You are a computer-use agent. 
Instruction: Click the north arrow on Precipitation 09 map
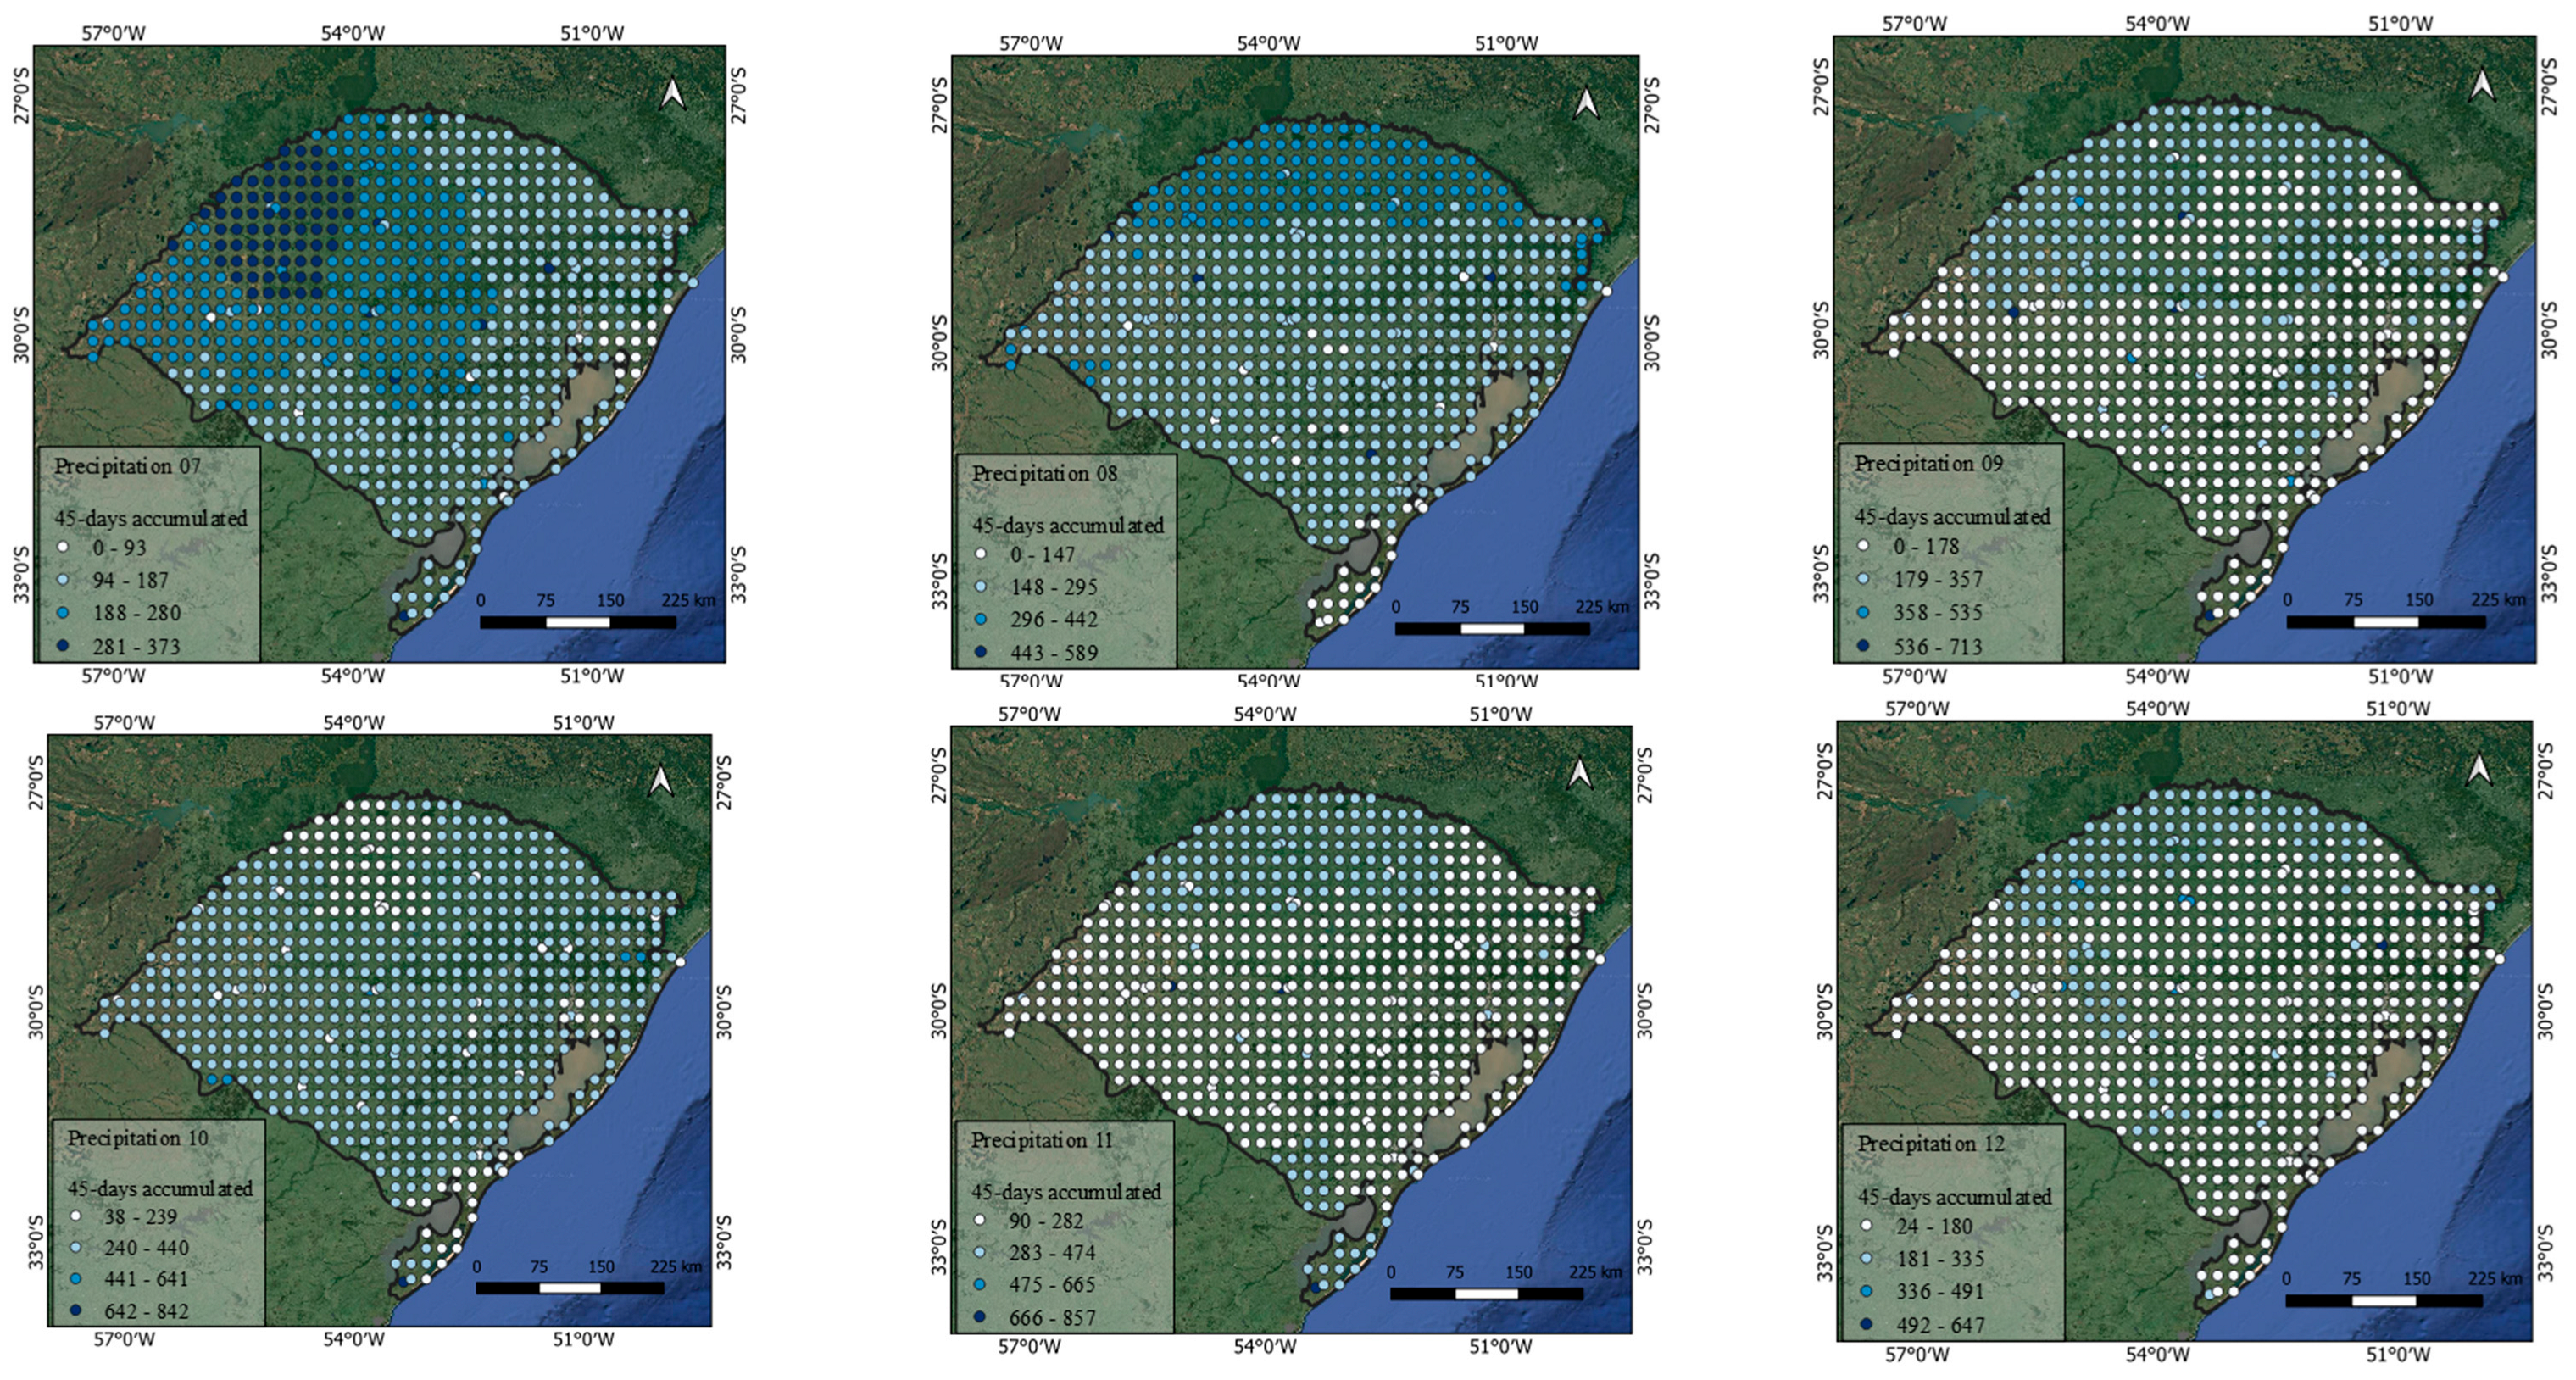[x=2481, y=85]
